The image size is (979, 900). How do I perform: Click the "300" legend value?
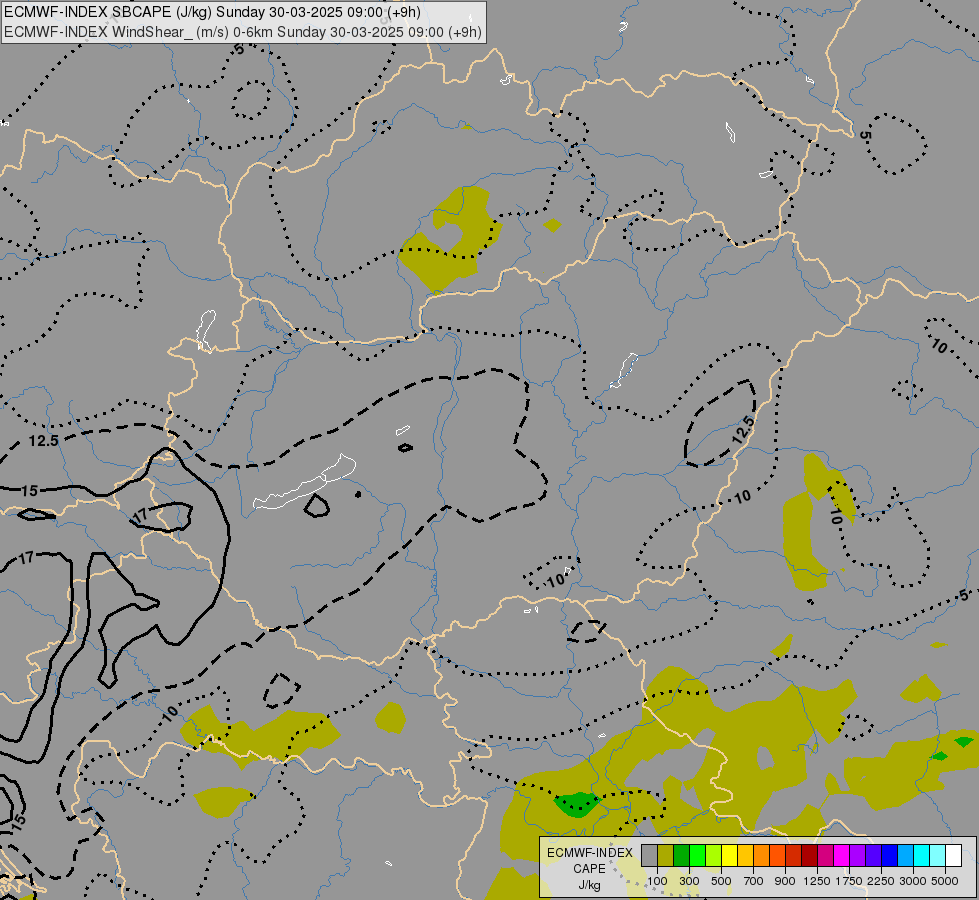pyautogui.click(x=689, y=881)
